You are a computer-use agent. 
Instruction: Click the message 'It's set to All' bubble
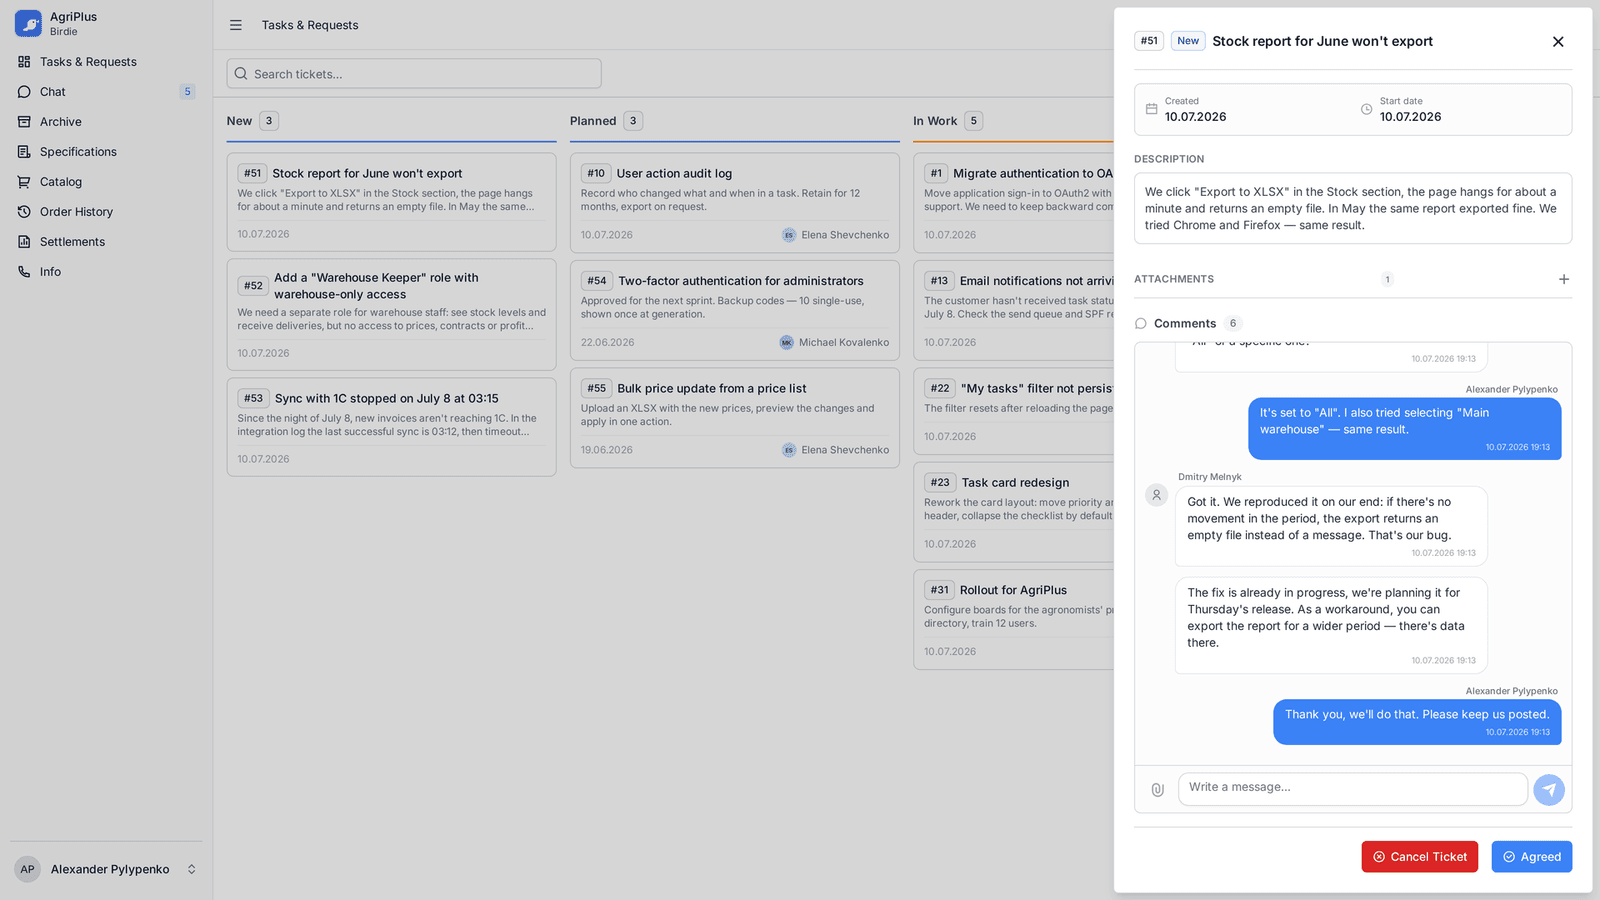[x=1405, y=428]
